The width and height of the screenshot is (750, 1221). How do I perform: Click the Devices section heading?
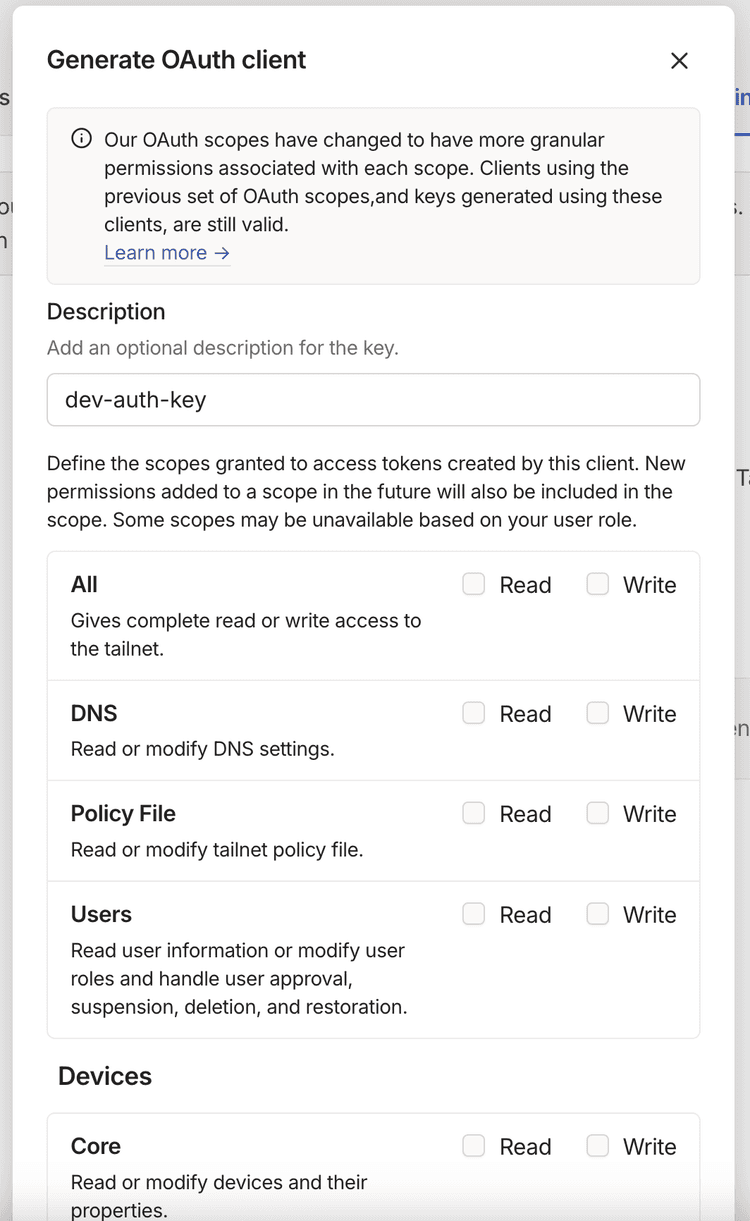click(104, 1076)
